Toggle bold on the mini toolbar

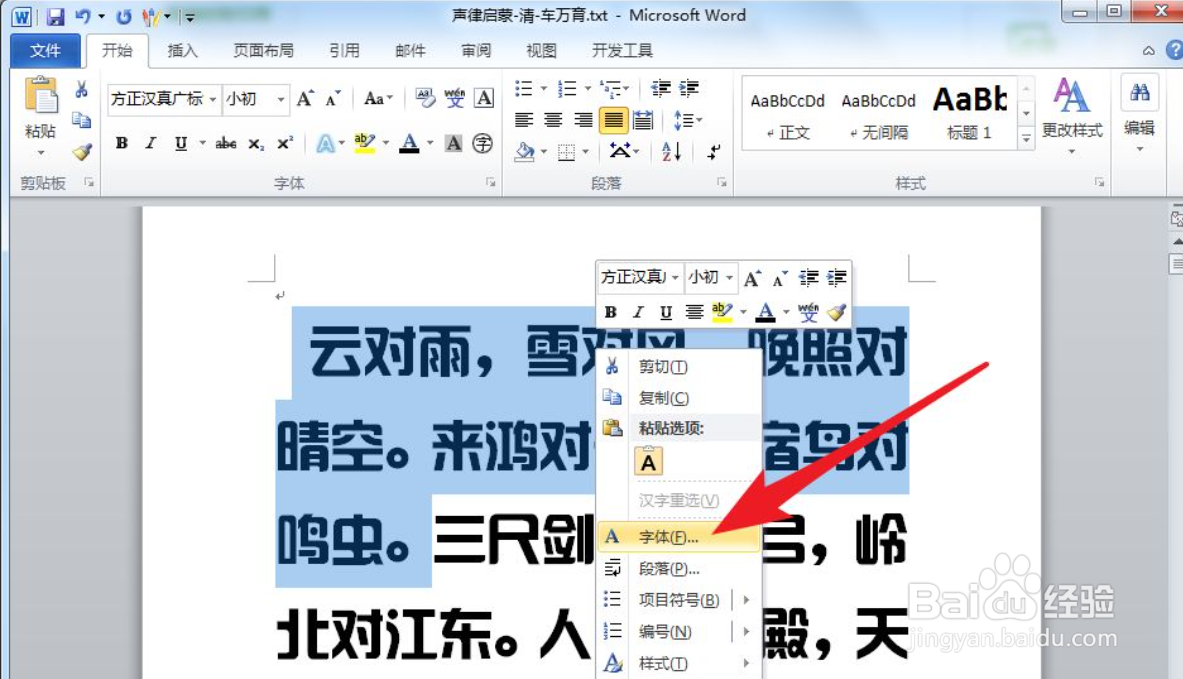click(x=610, y=312)
